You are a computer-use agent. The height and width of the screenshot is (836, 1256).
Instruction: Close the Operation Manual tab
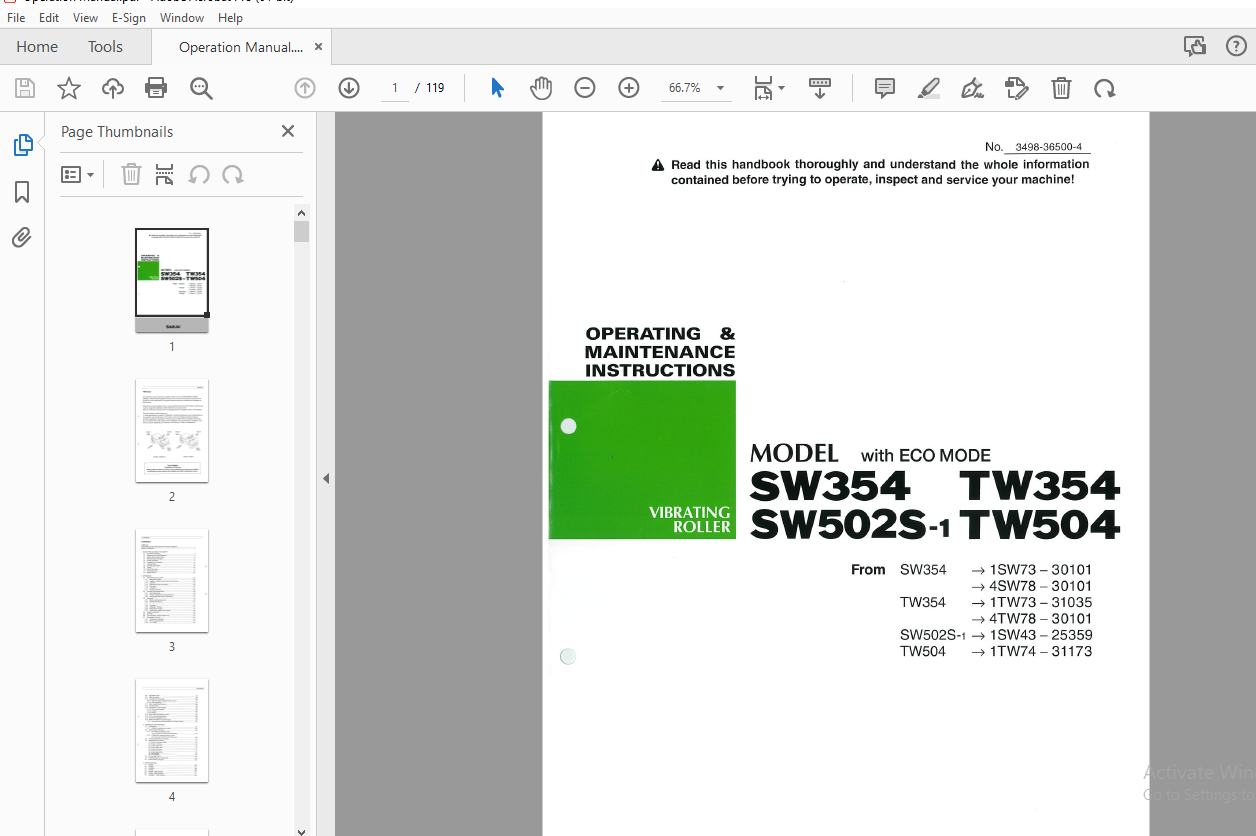click(318, 47)
